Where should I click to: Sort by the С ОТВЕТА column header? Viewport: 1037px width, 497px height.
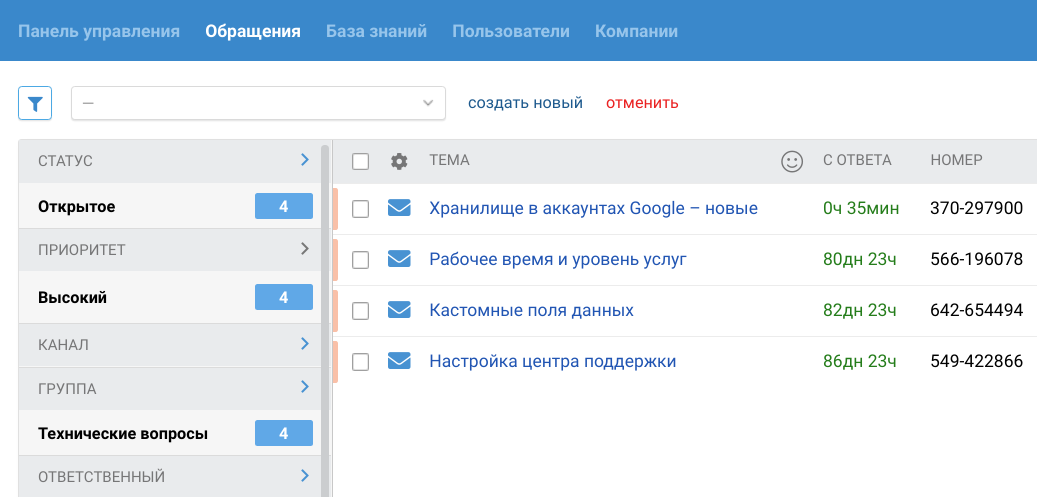857,160
